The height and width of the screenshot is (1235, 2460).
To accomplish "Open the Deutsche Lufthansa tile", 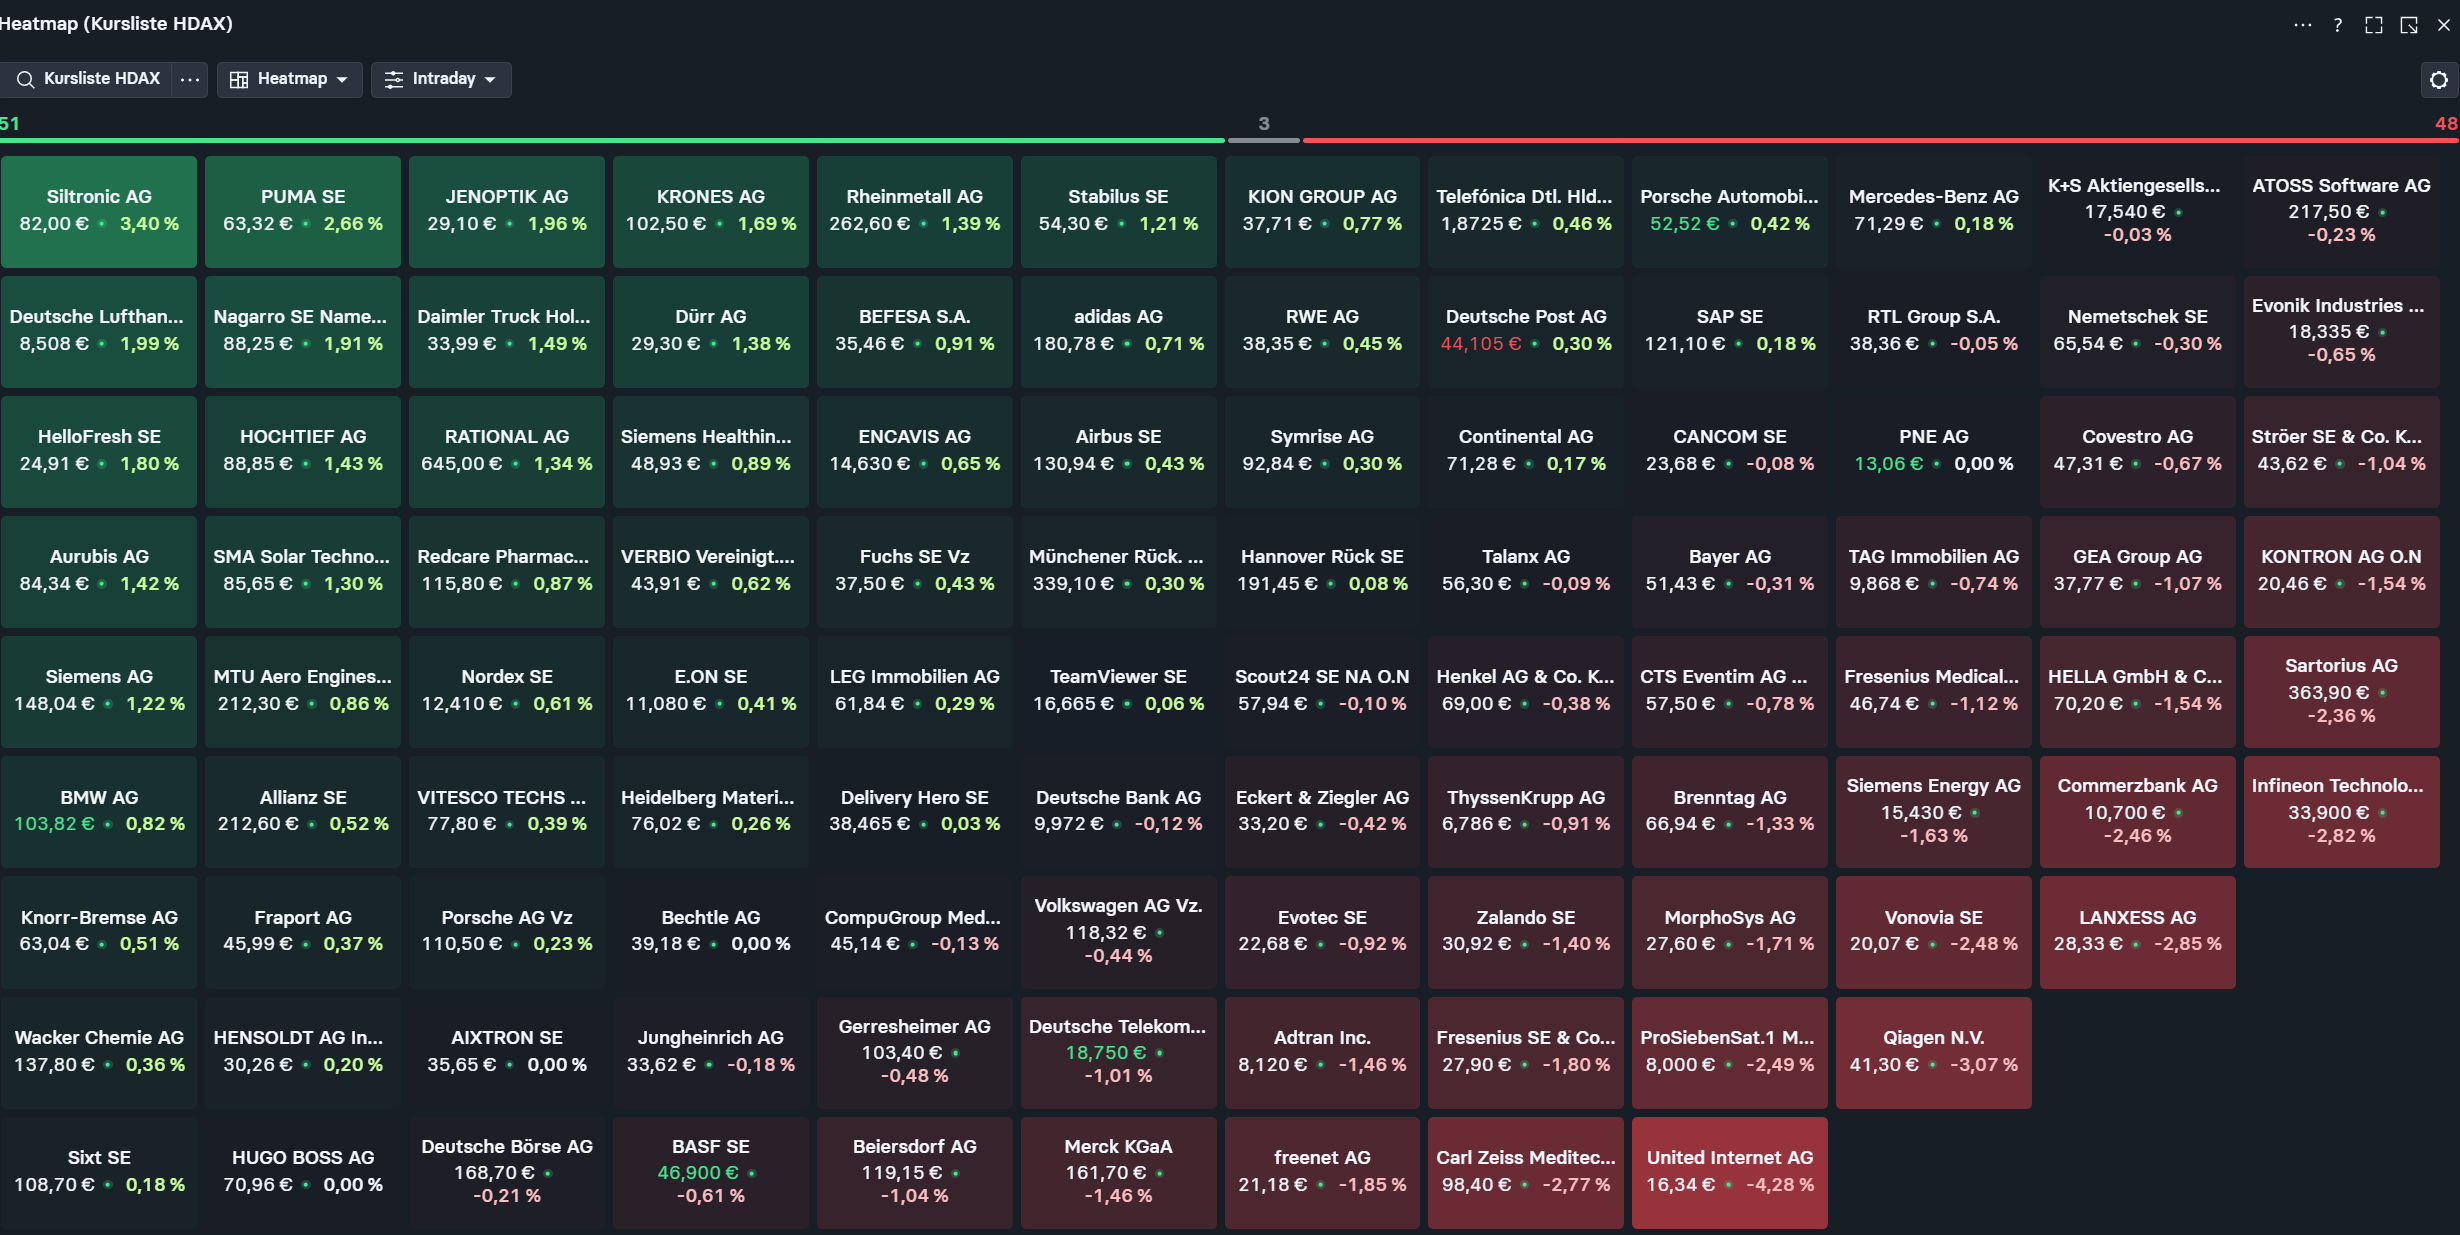I will (99, 331).
